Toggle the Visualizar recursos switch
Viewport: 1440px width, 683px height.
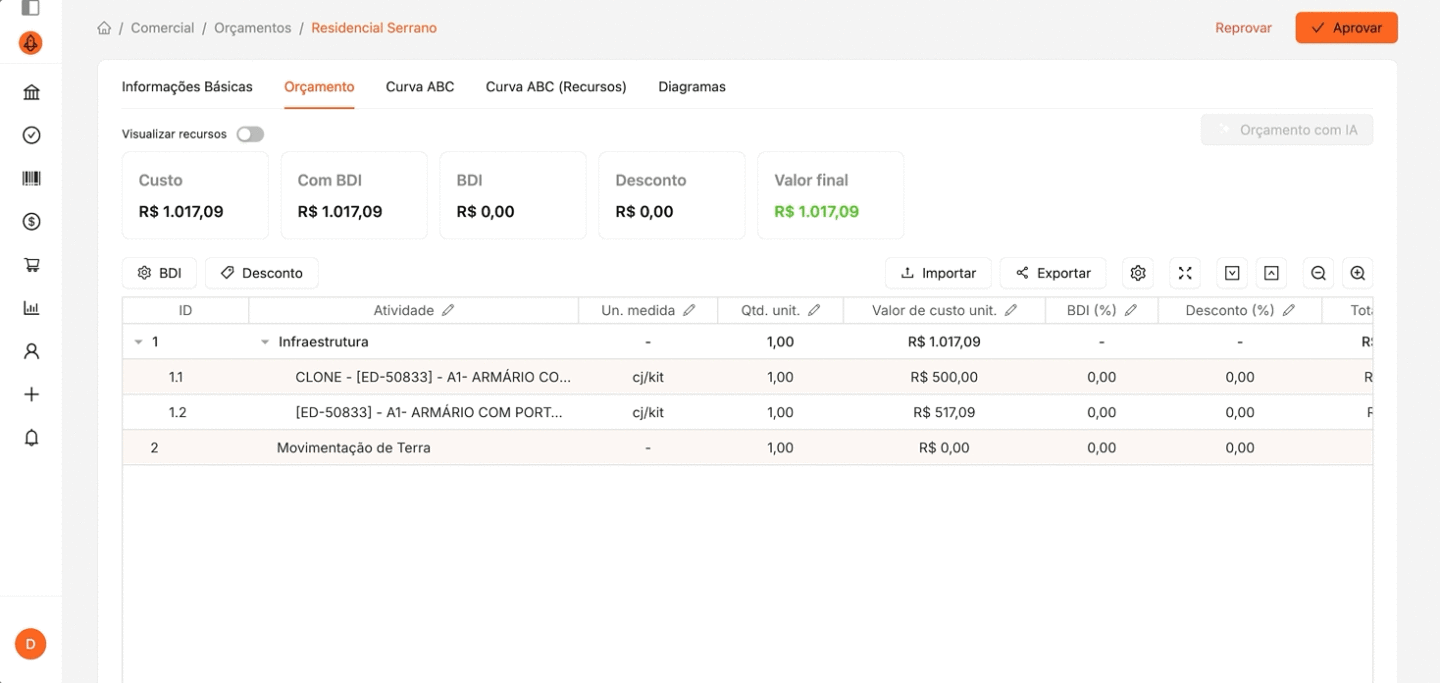click(x=250, y=134)
